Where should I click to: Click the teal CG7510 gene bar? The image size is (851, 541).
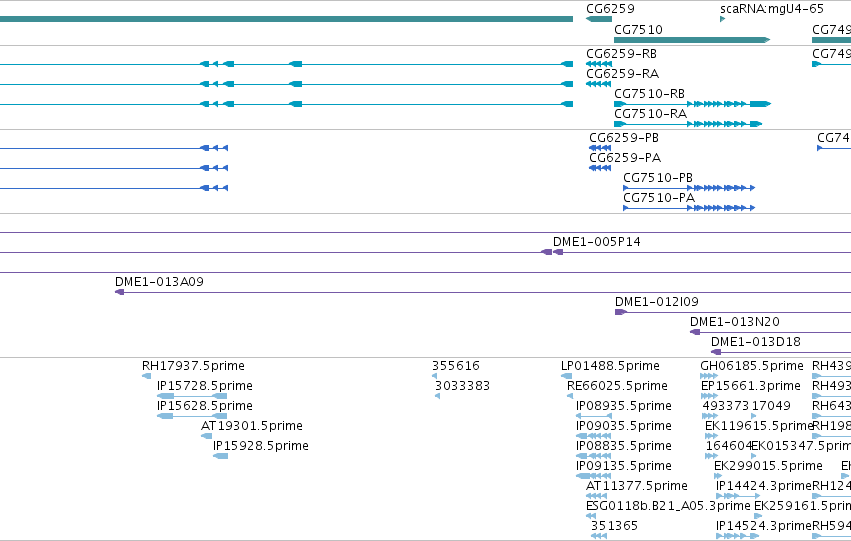point(692,40)
